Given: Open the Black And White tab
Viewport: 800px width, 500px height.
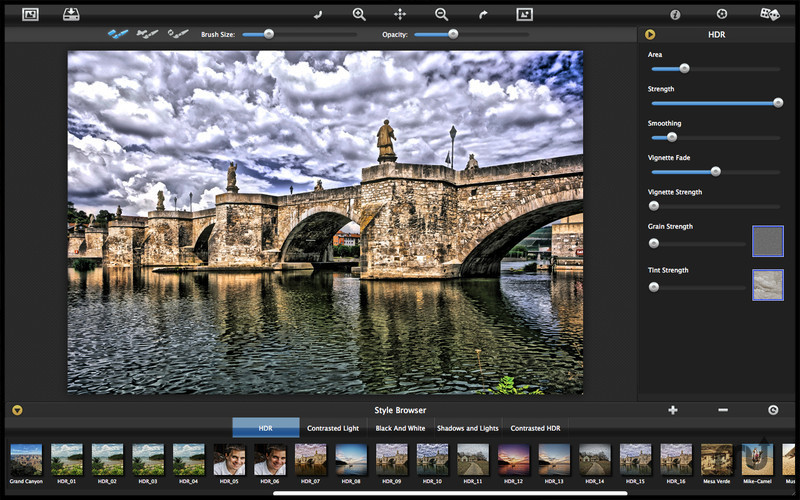Looking at the screenshot, I should (x=398, y=428).
